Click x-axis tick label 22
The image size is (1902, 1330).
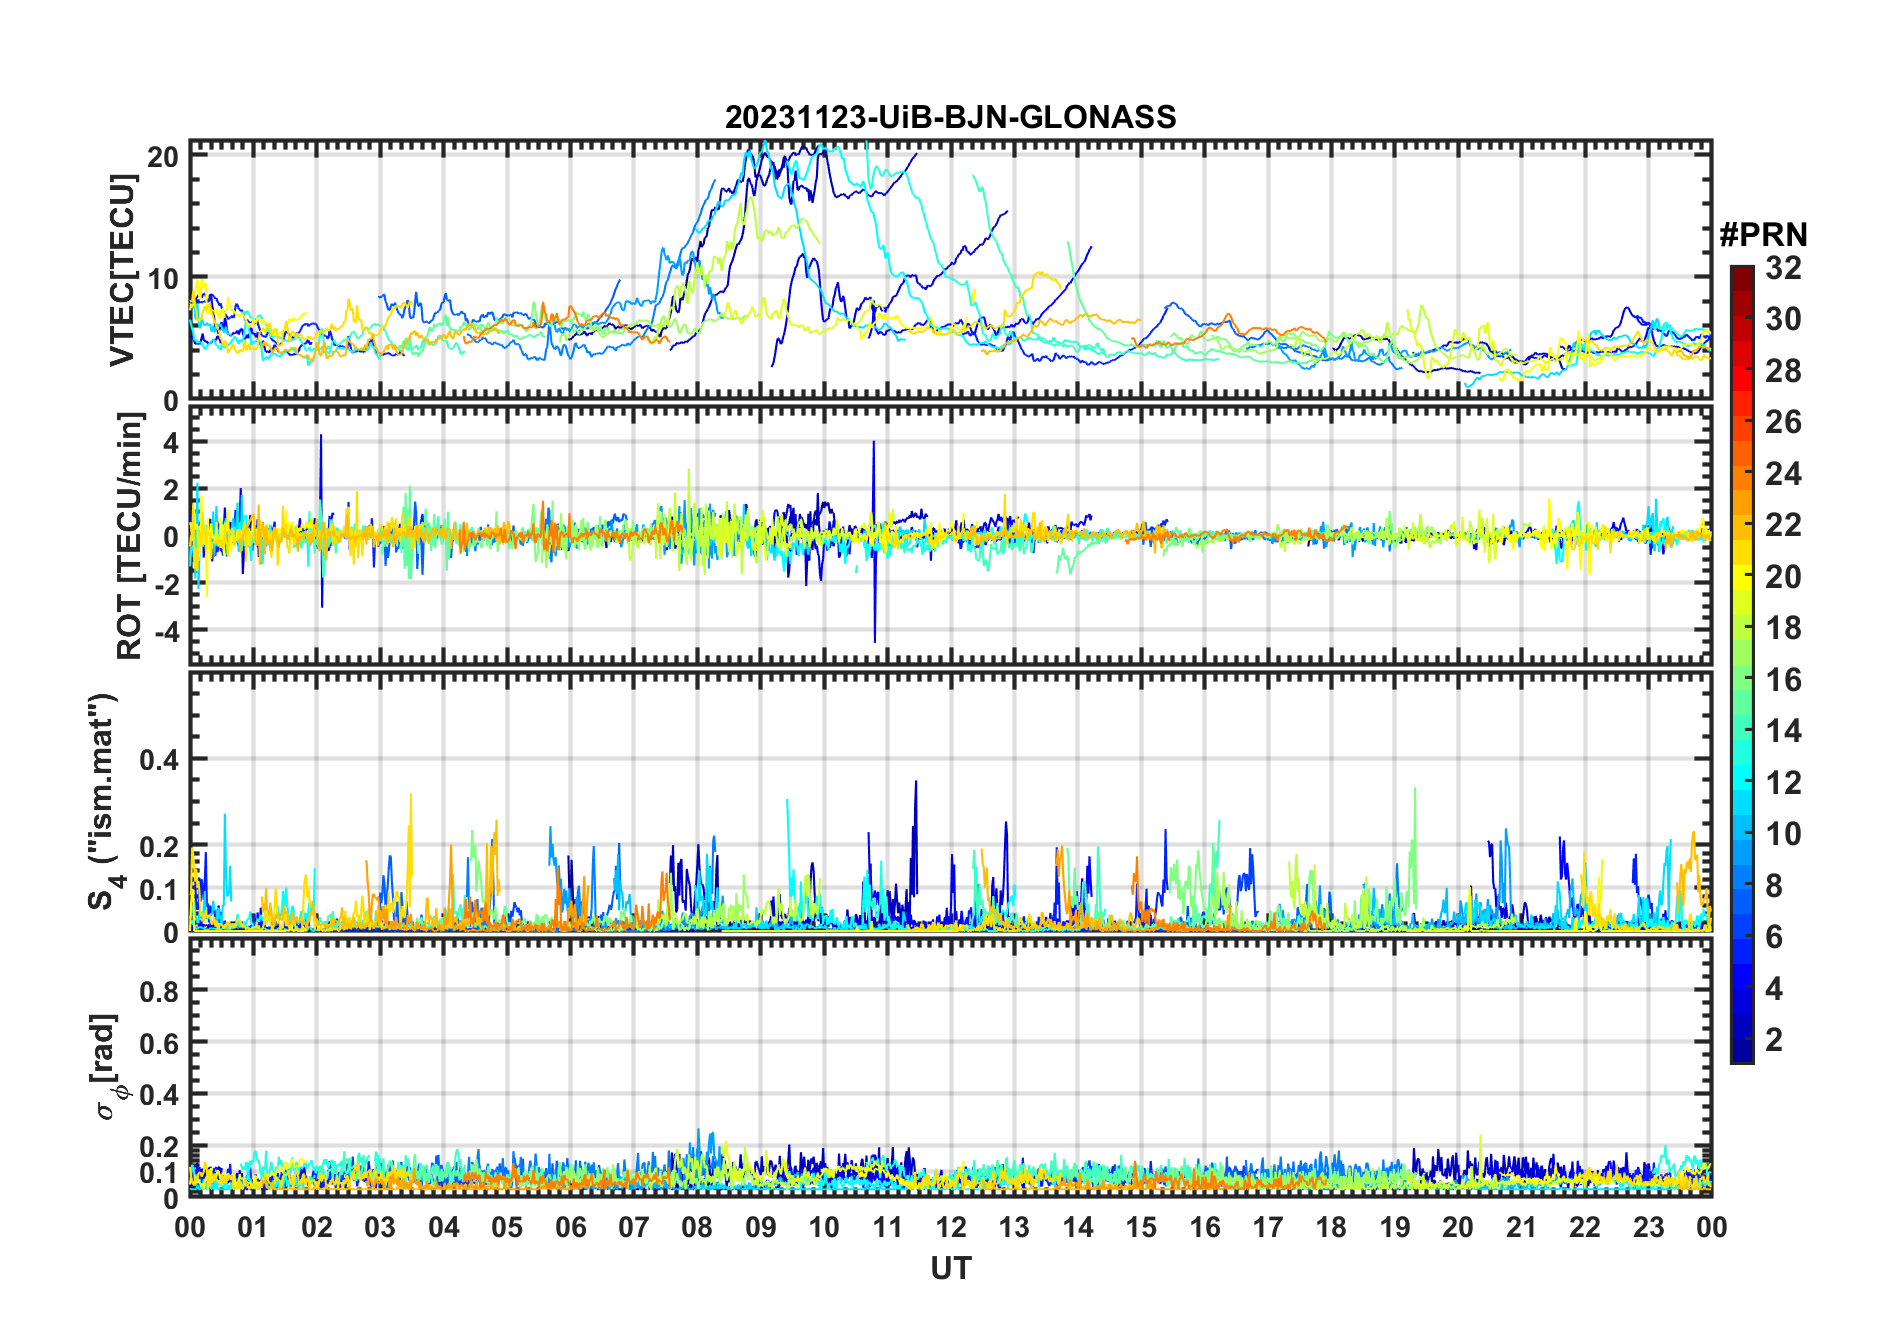[1585, 1227]
